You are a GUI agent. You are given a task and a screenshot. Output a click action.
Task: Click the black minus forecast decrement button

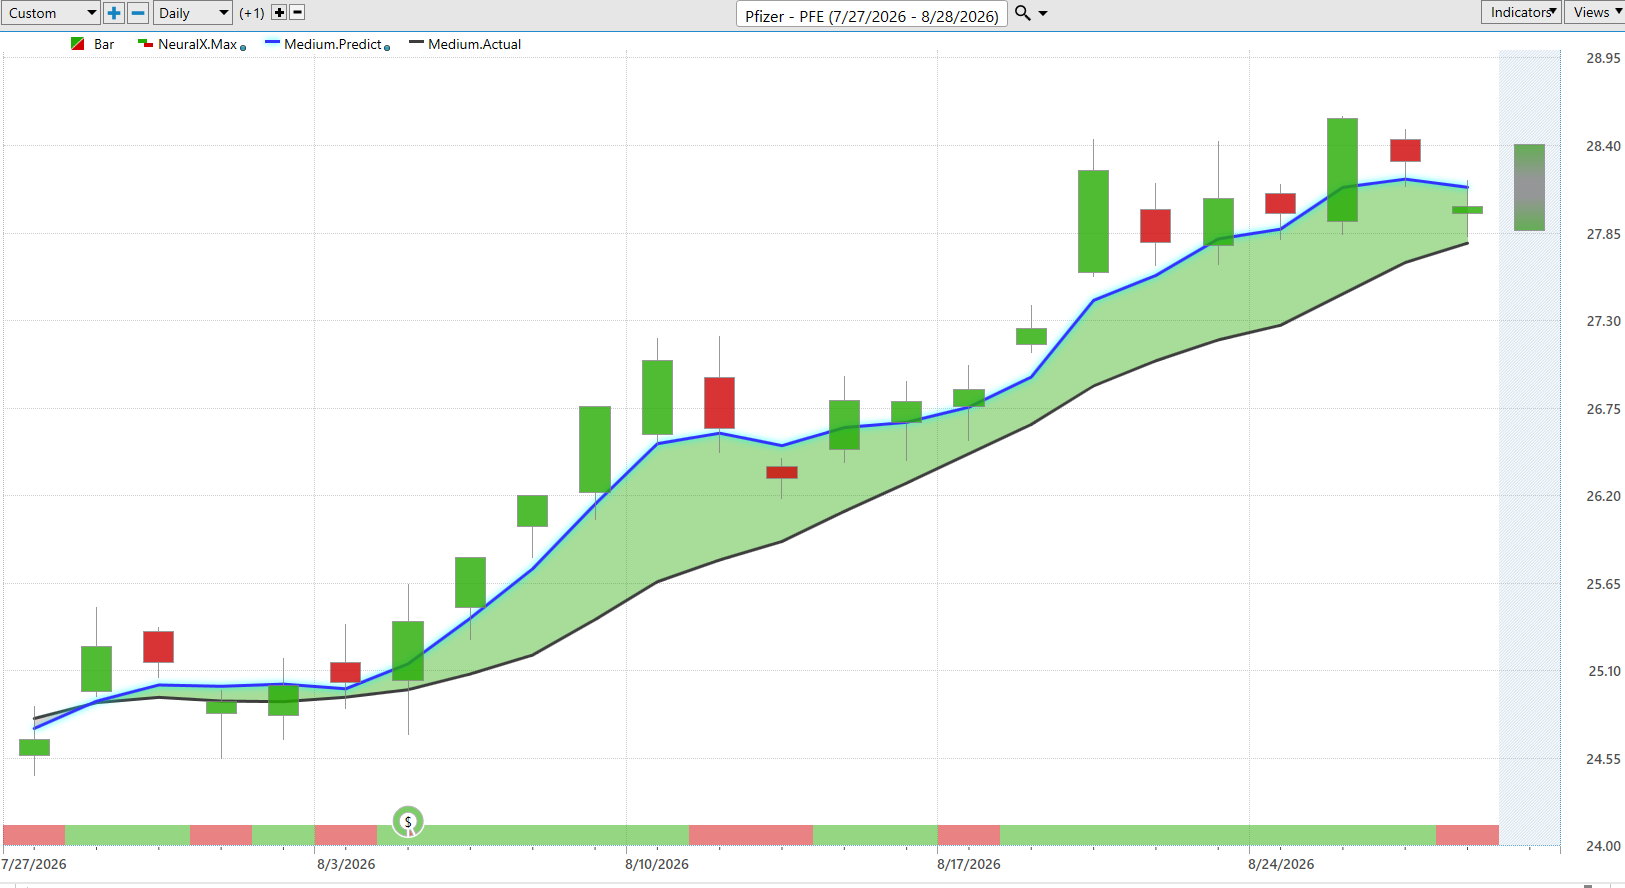pyautogui.click(x=297, y=13)
